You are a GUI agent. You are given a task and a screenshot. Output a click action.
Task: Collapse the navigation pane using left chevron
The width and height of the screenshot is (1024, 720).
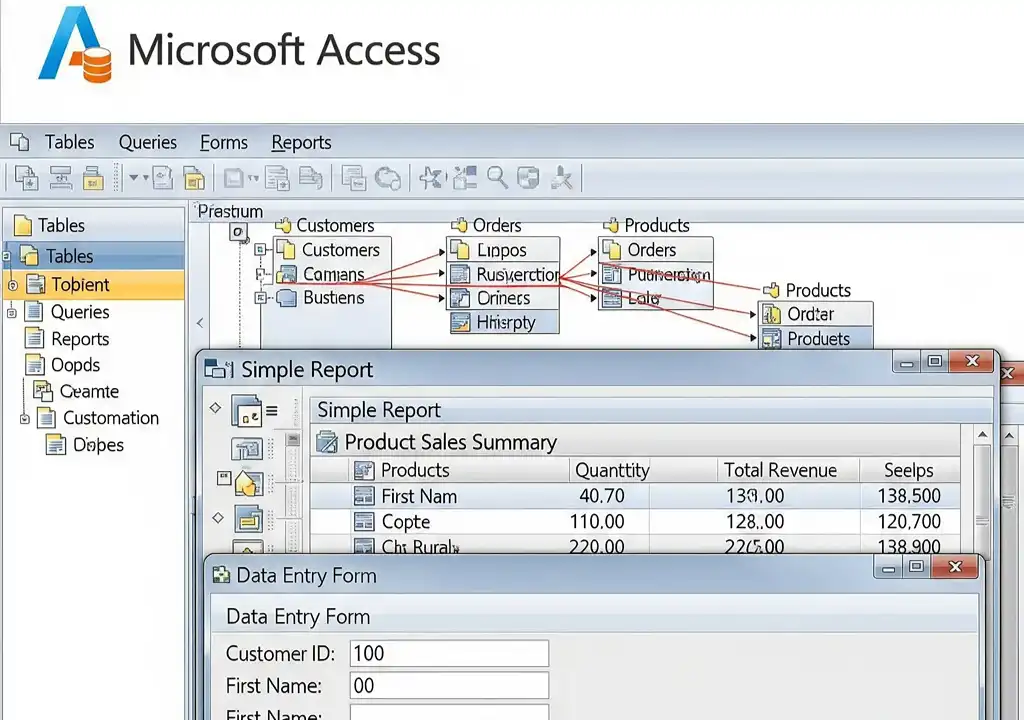200,323
